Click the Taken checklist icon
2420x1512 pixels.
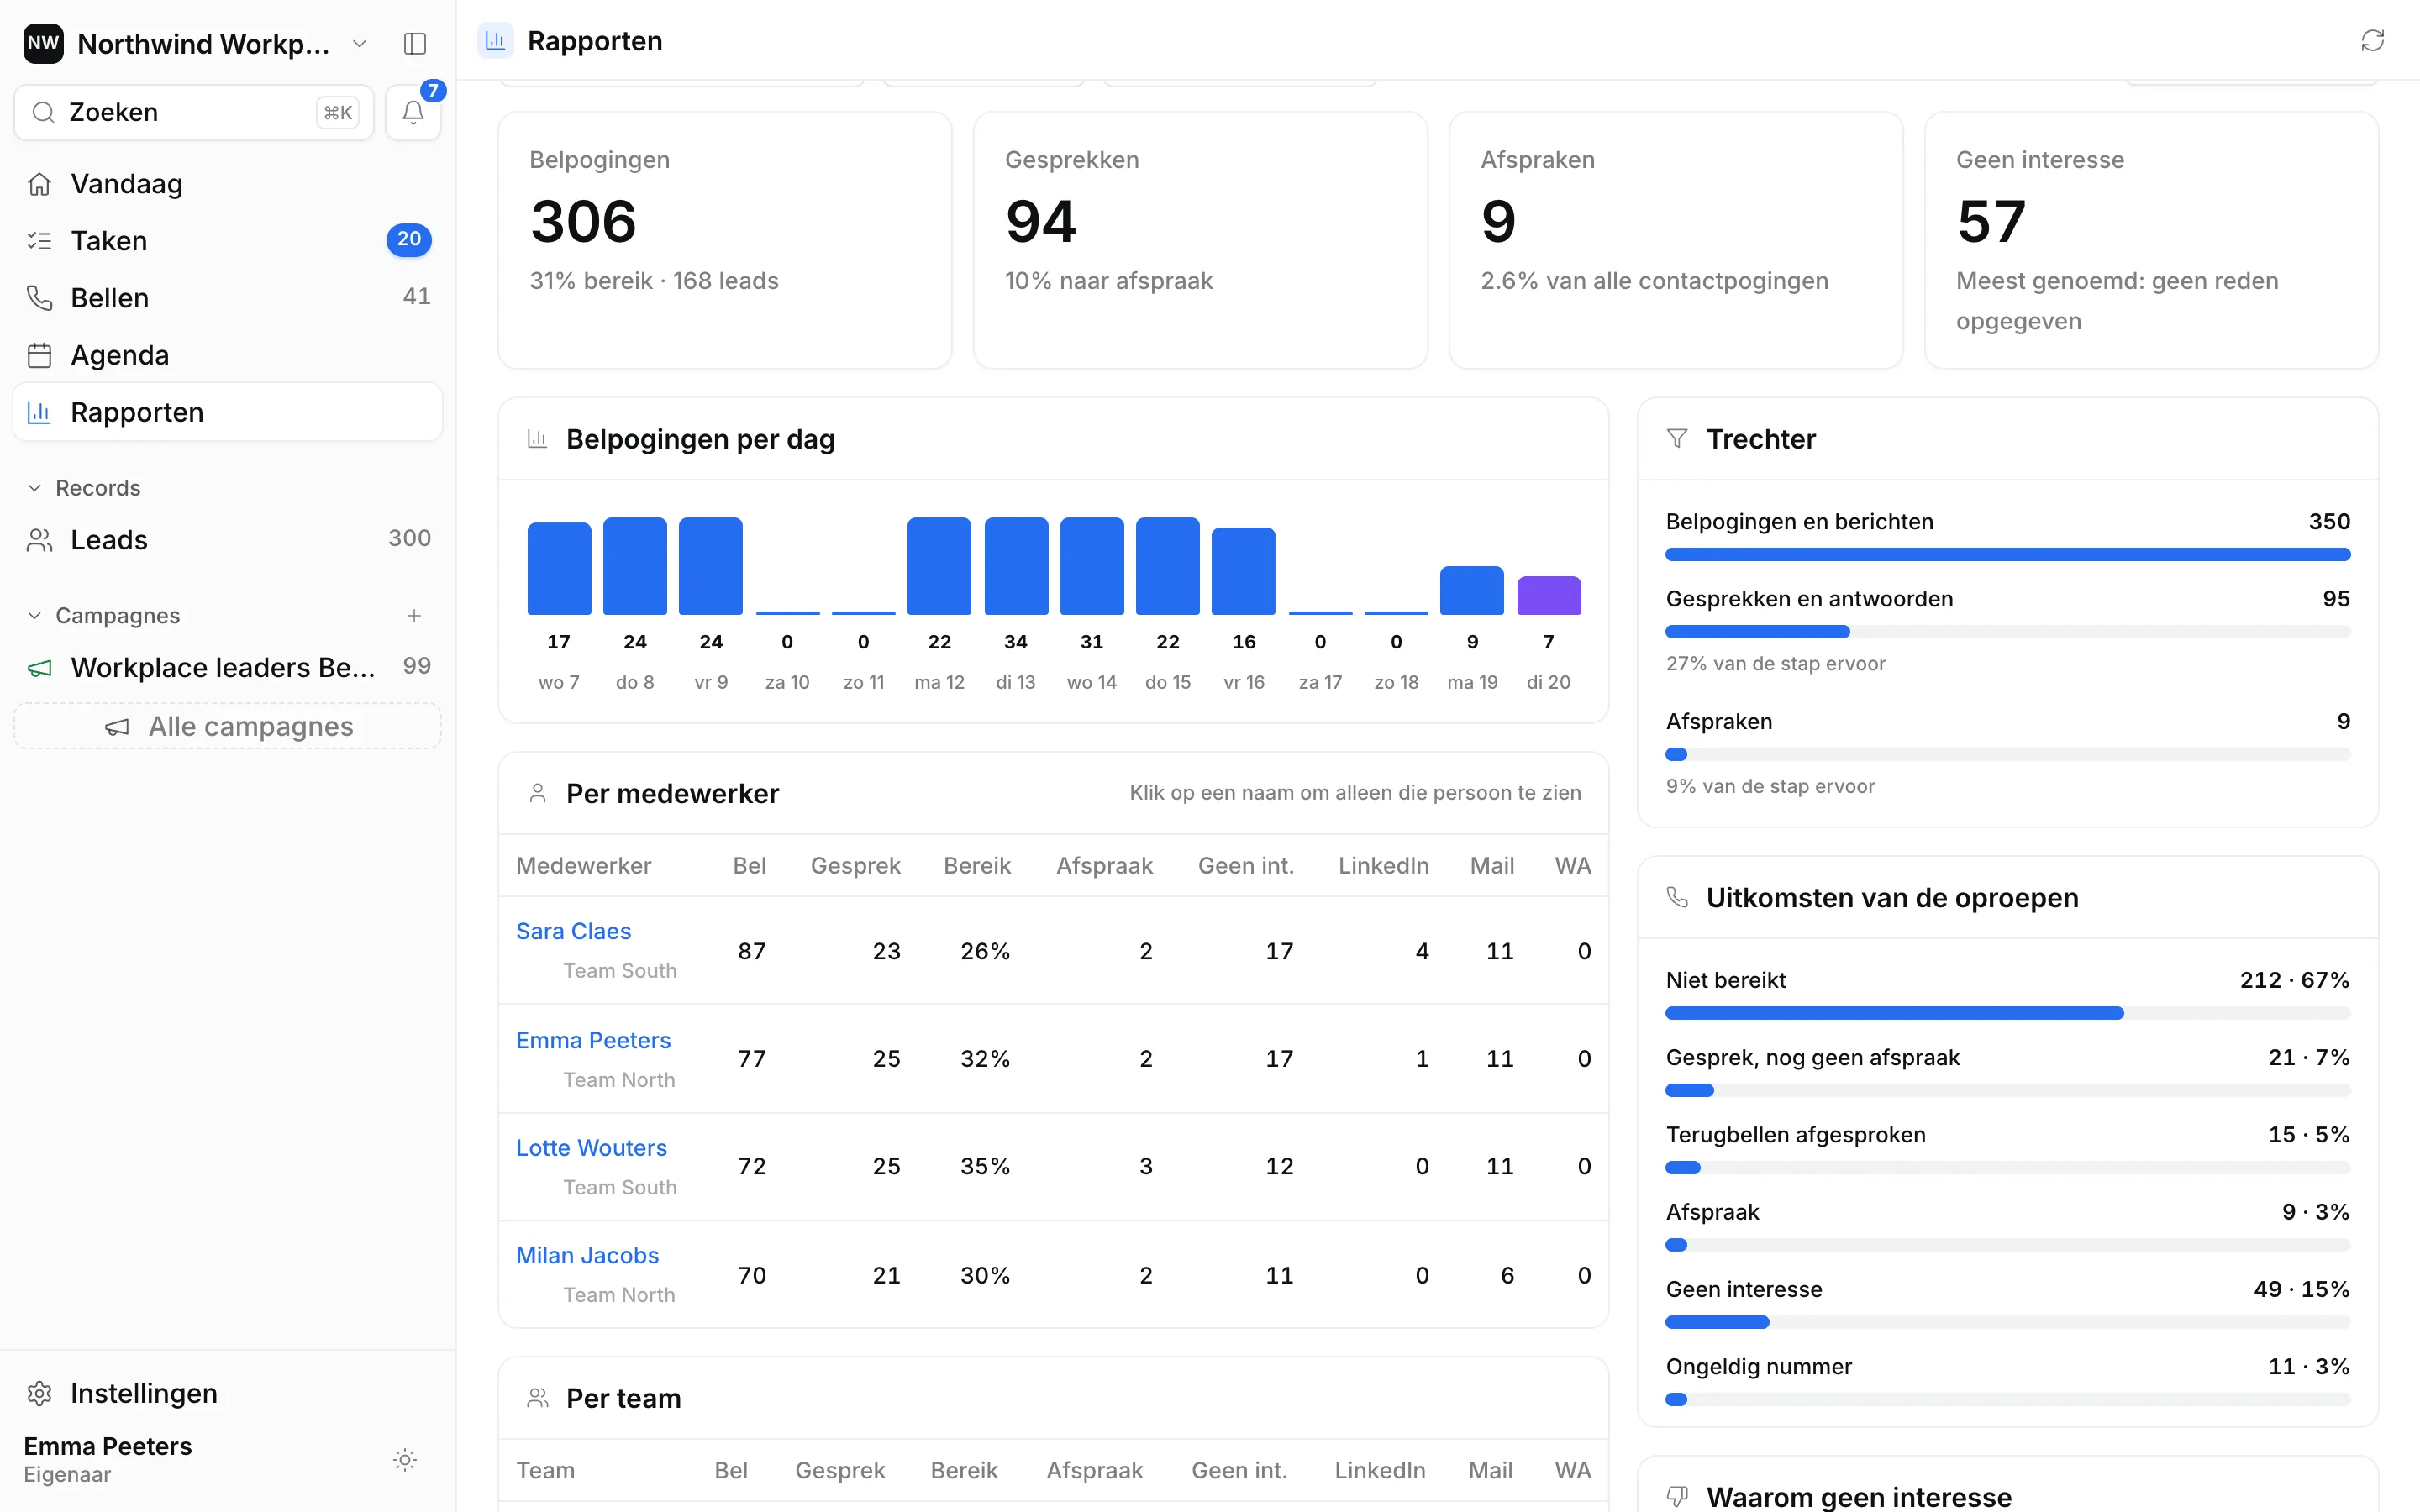39,241
